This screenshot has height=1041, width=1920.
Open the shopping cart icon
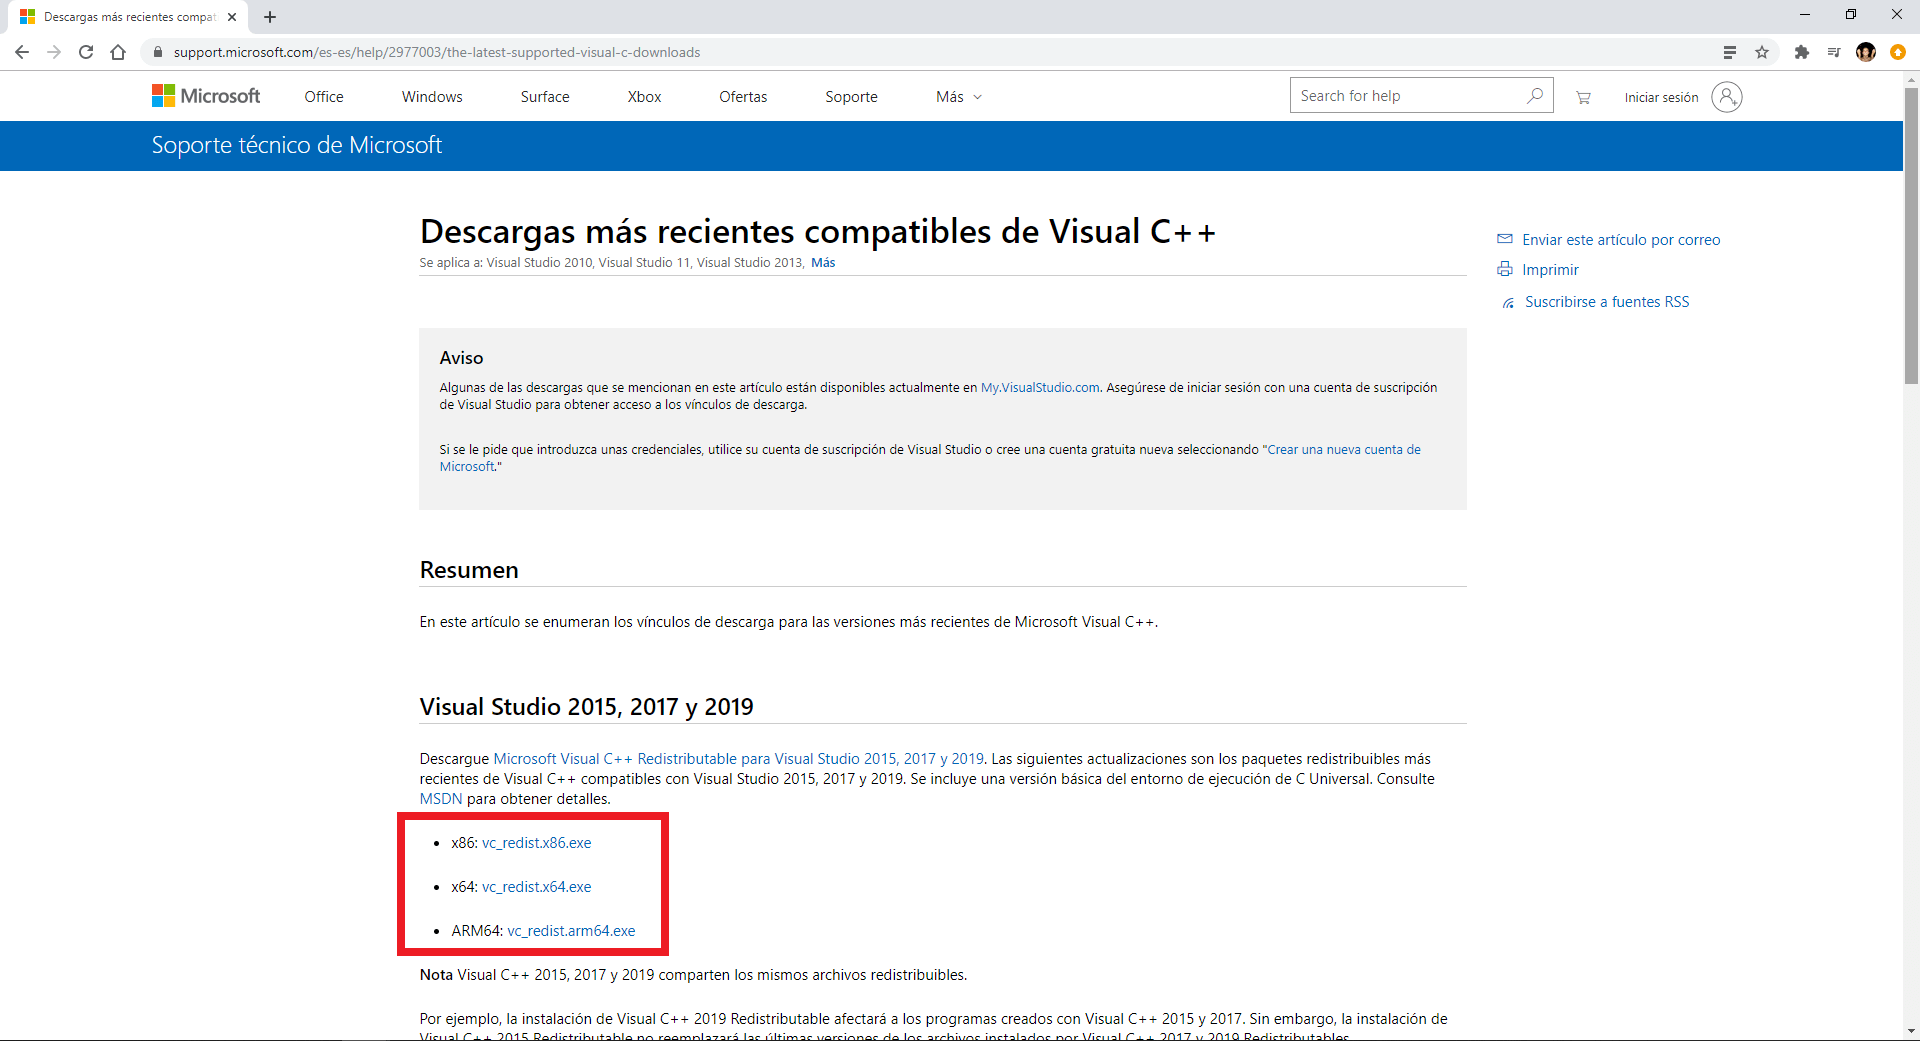pos(1583,97)
